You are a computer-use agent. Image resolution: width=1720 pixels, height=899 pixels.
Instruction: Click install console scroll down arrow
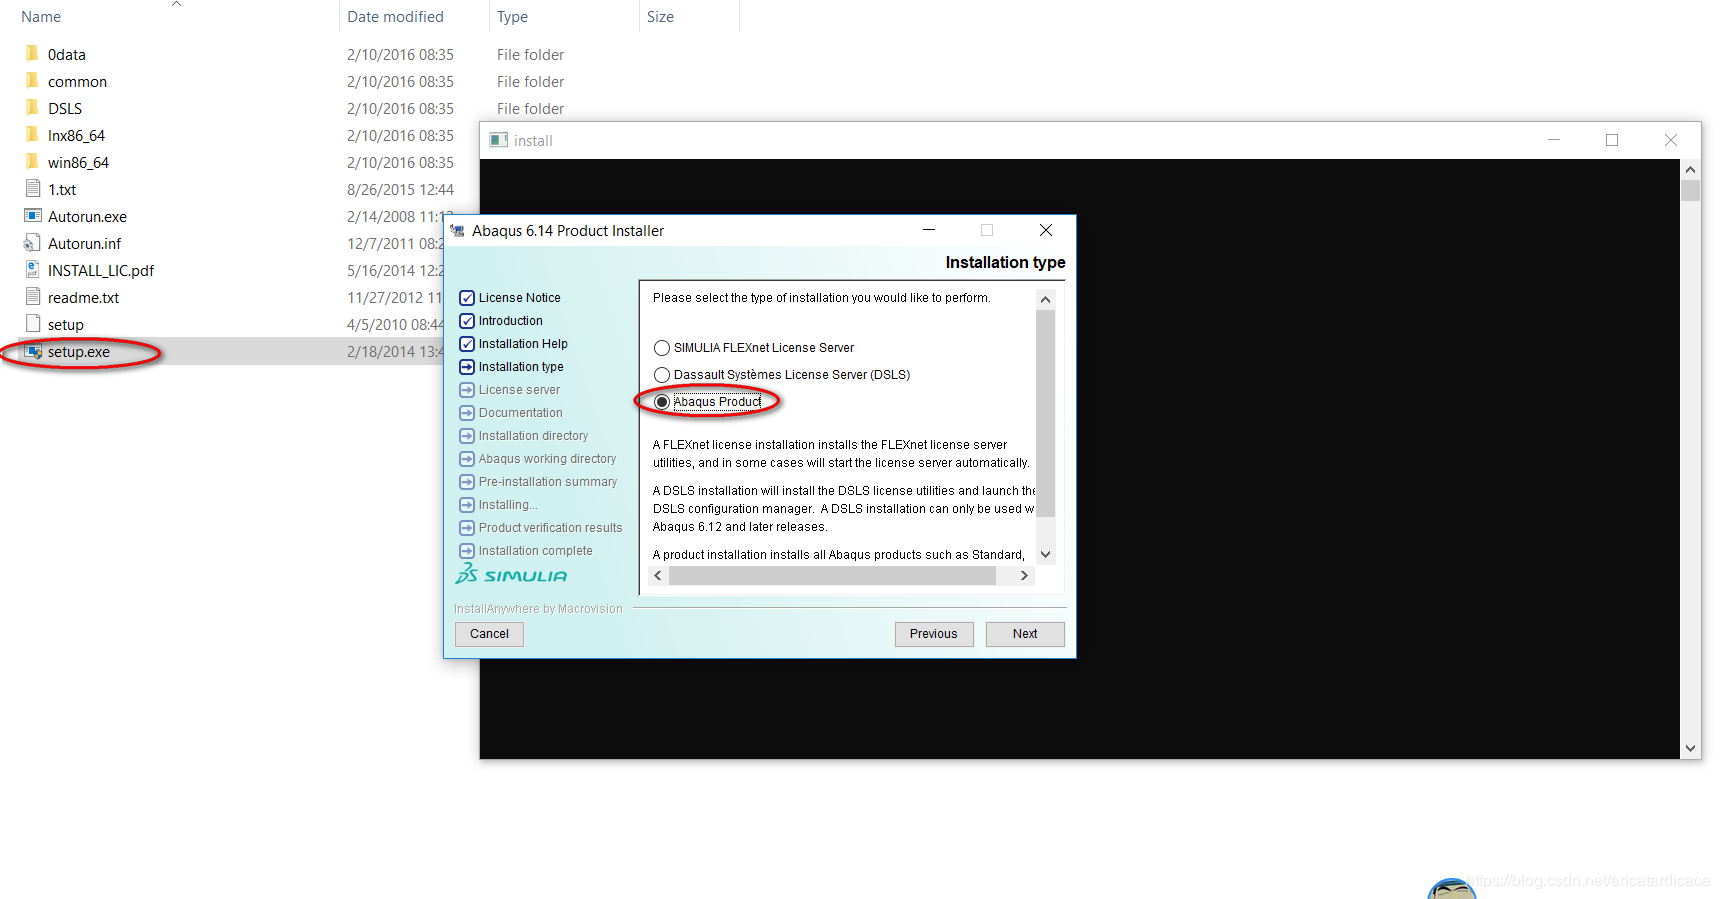(1690, 748)
